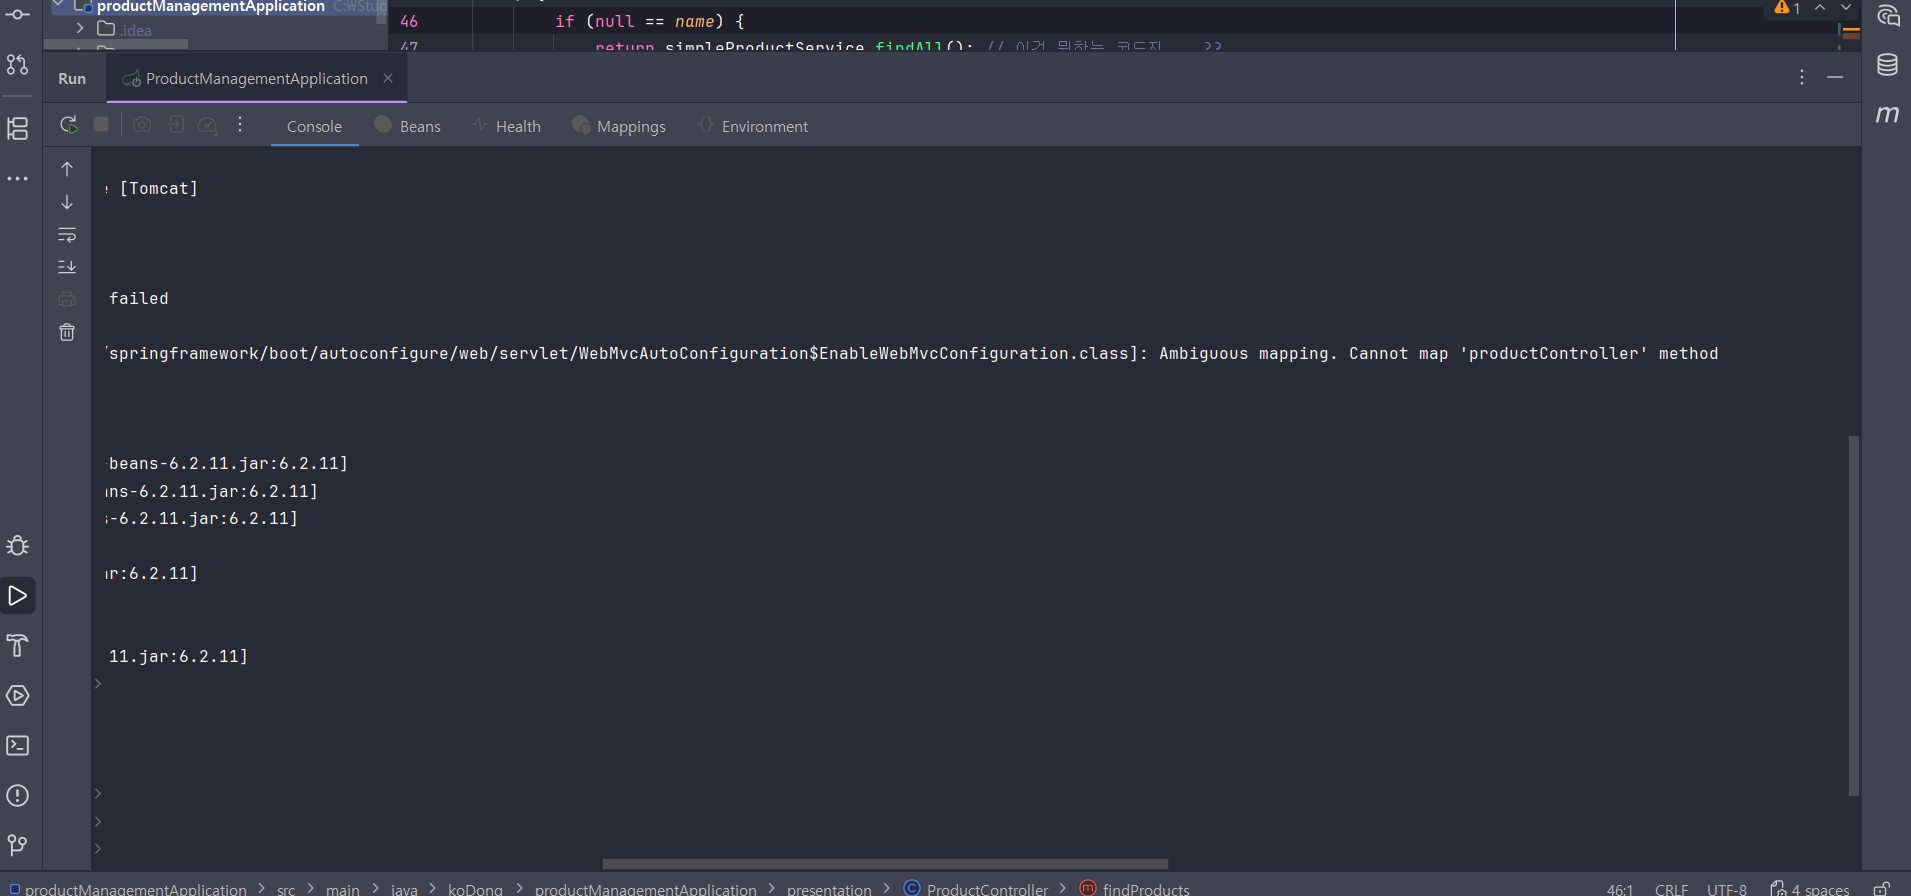The height and width of the screenshot is (896, 1911).
Task: Open line and column position 46:1
Action: click(1619, 889)
